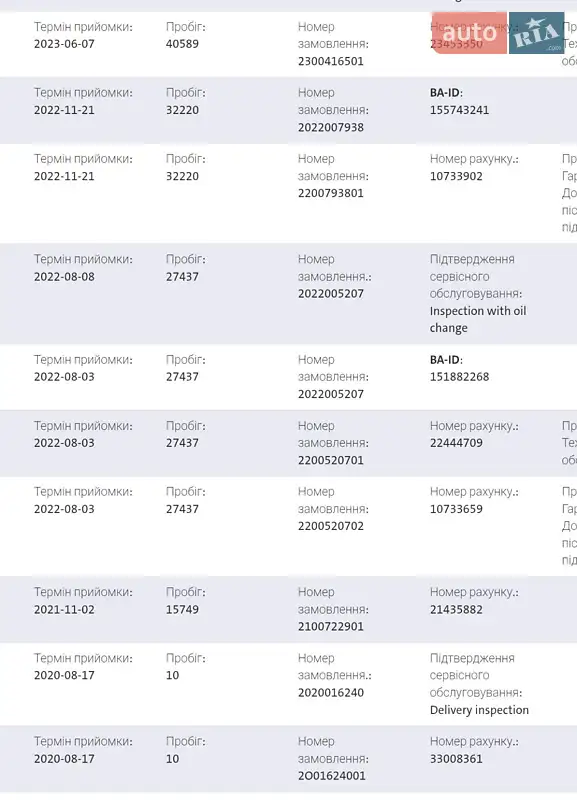Select mileage value 15749
This screenshot has height=800, width=577.
pos(182,610)
